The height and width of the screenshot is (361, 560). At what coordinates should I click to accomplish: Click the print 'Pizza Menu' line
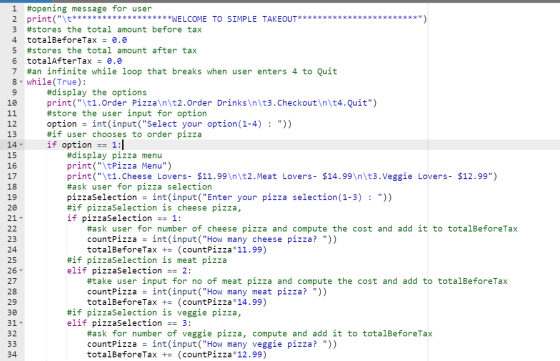click(x=119, y=166)
